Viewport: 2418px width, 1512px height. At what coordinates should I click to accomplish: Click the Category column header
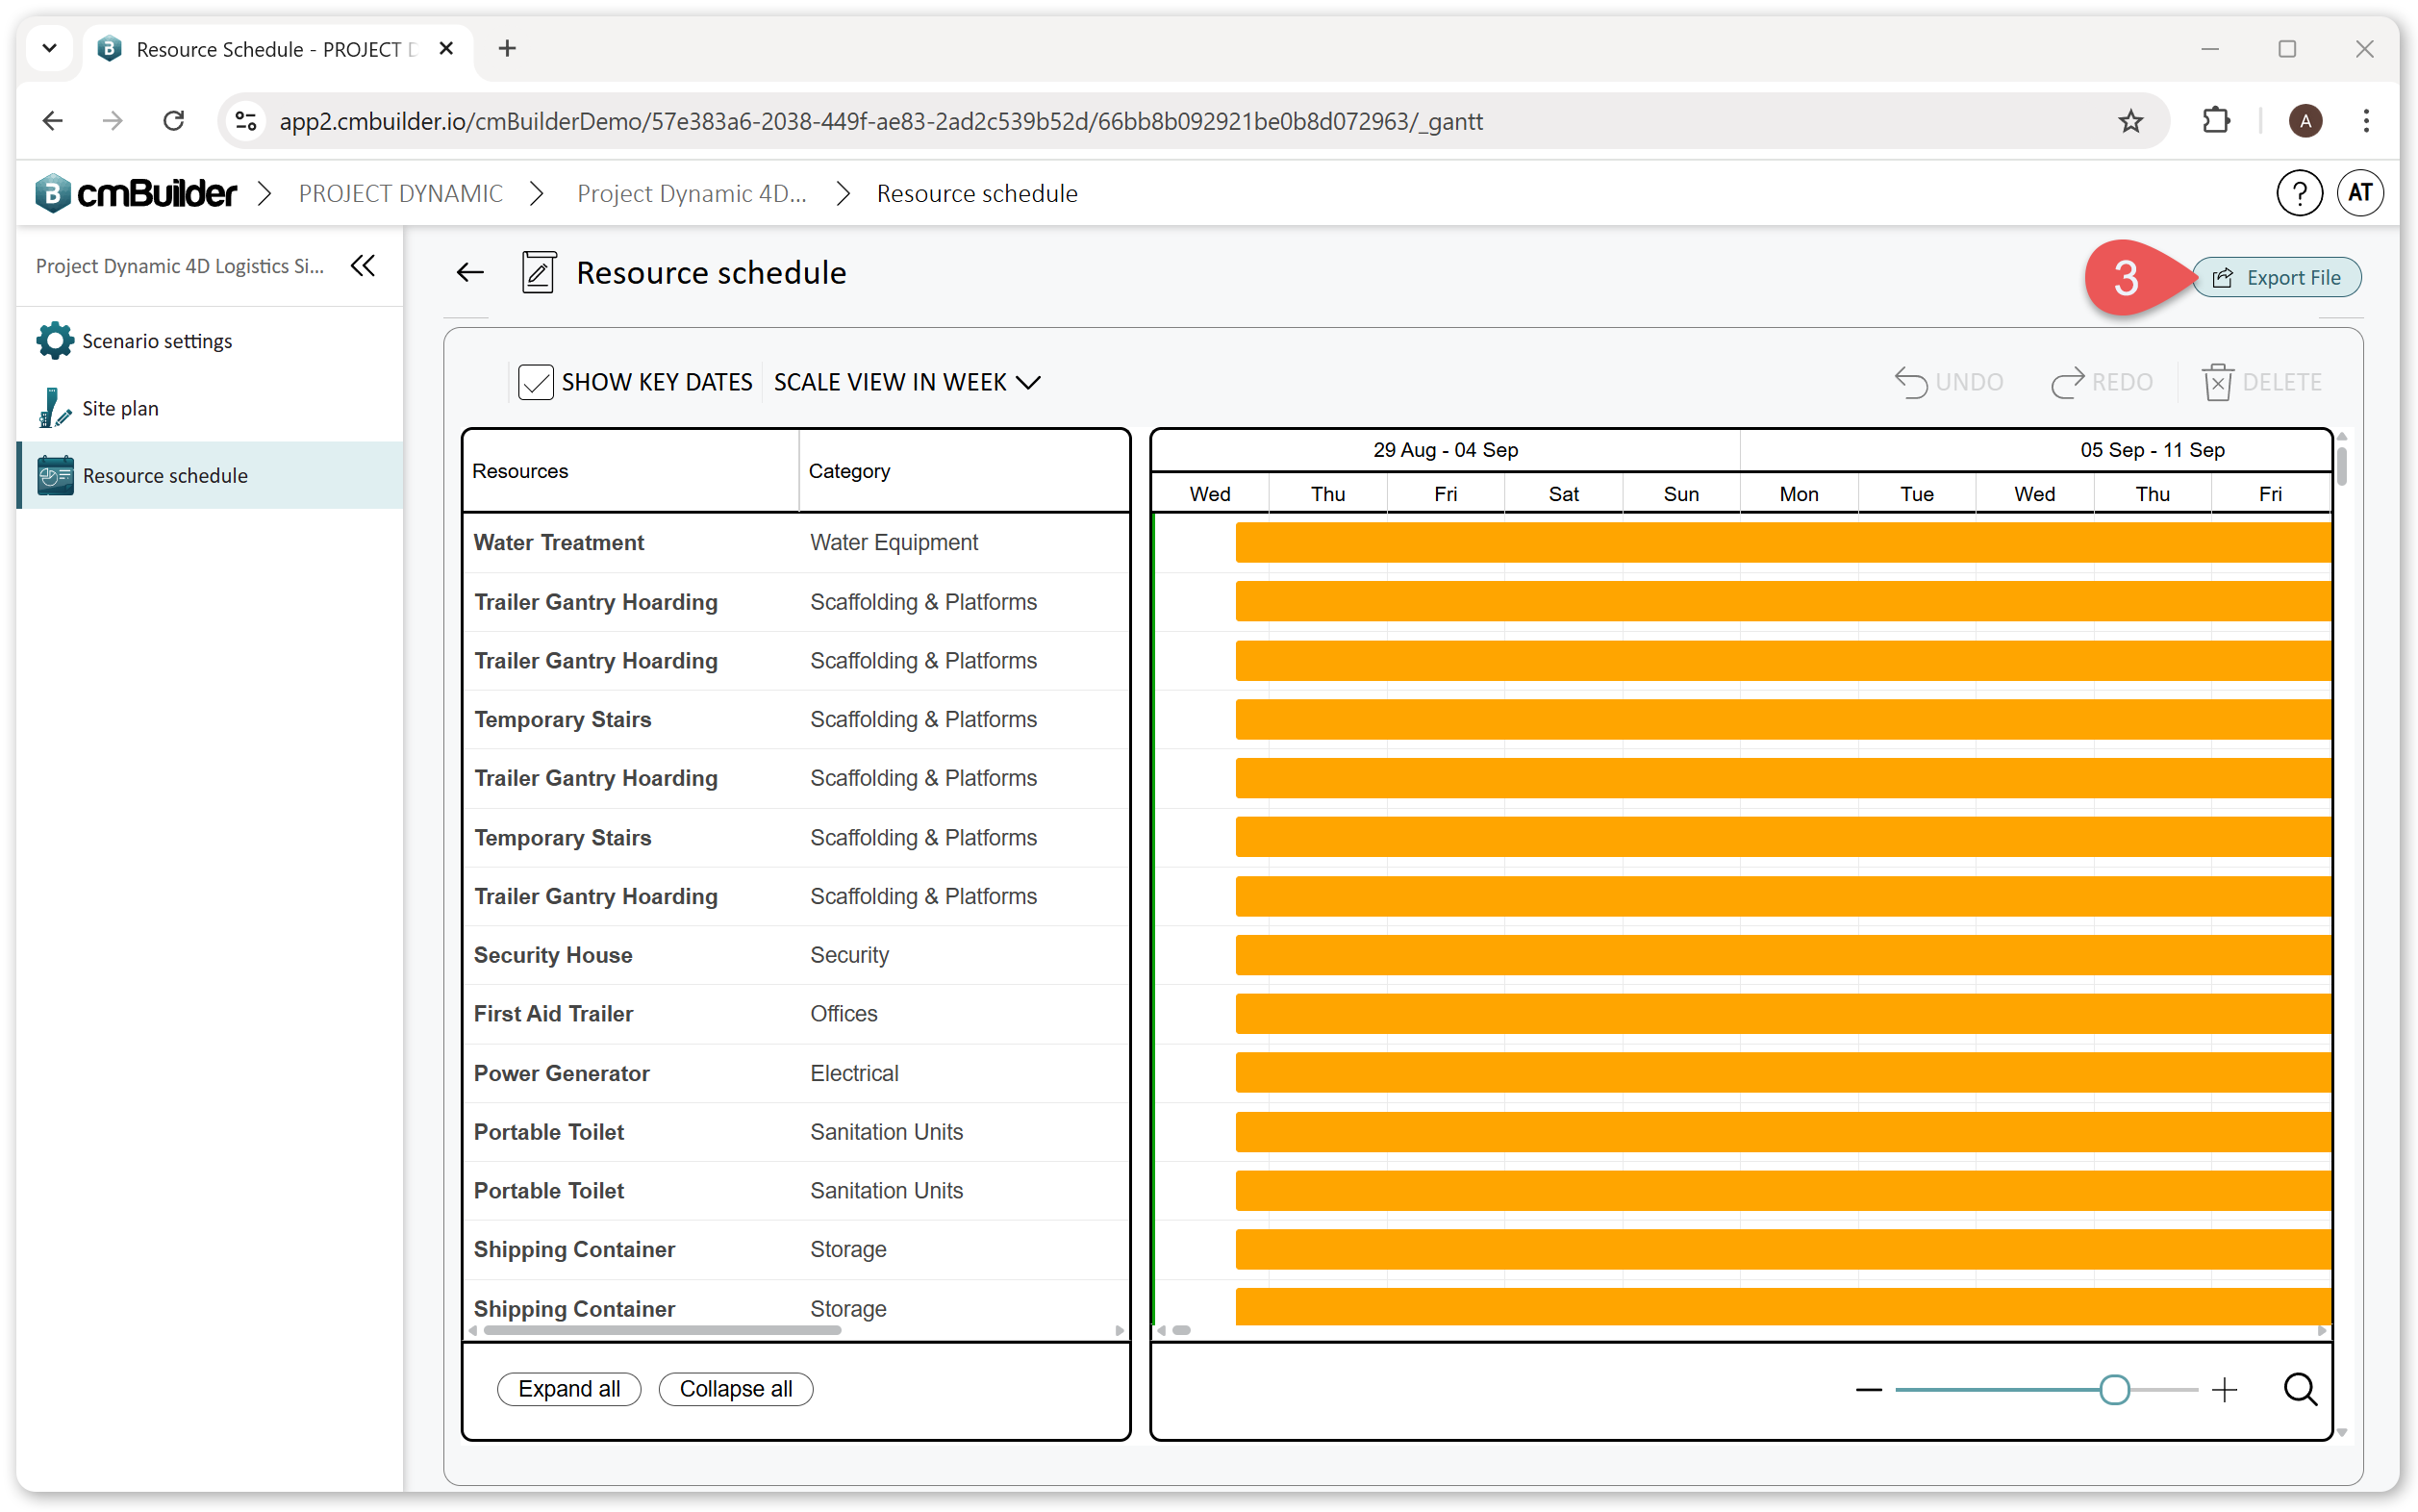click(964, 471)
